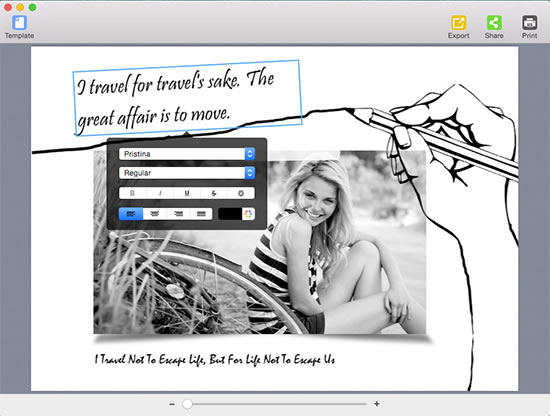Zoom out with the minus icon
550x416 pixels.
tap(172, 404)
